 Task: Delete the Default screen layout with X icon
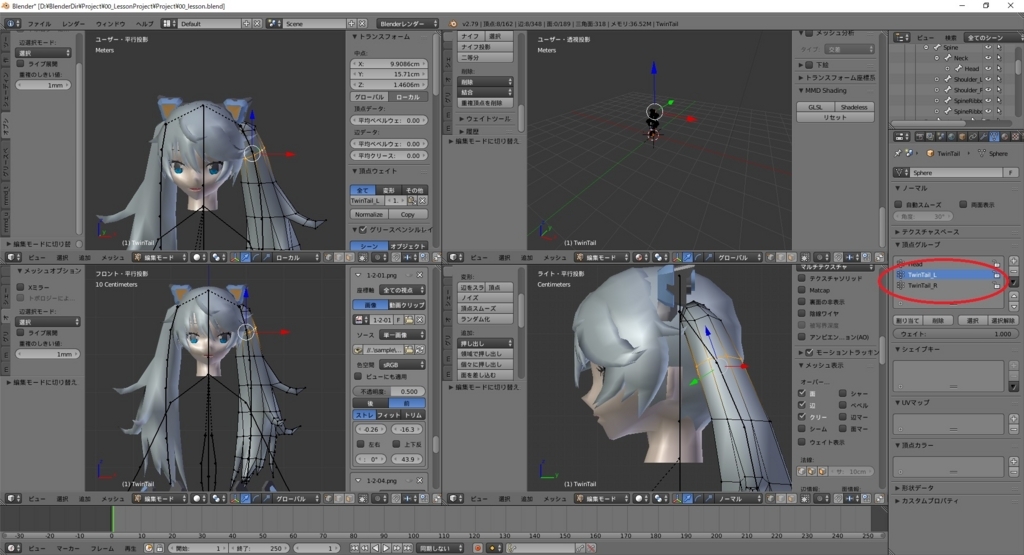257,24
